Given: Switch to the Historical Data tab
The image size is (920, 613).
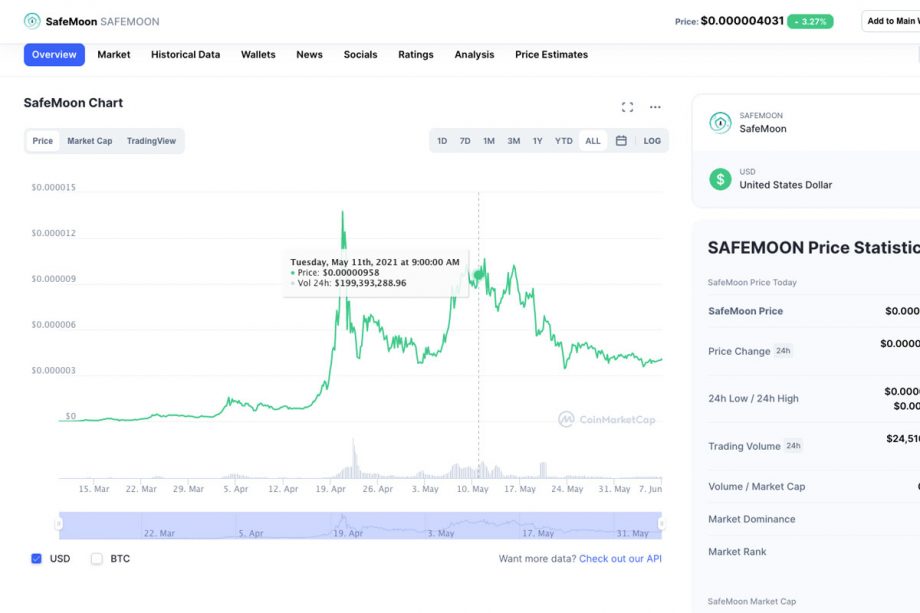Looking at the screenshot, I should coord(185,55).
